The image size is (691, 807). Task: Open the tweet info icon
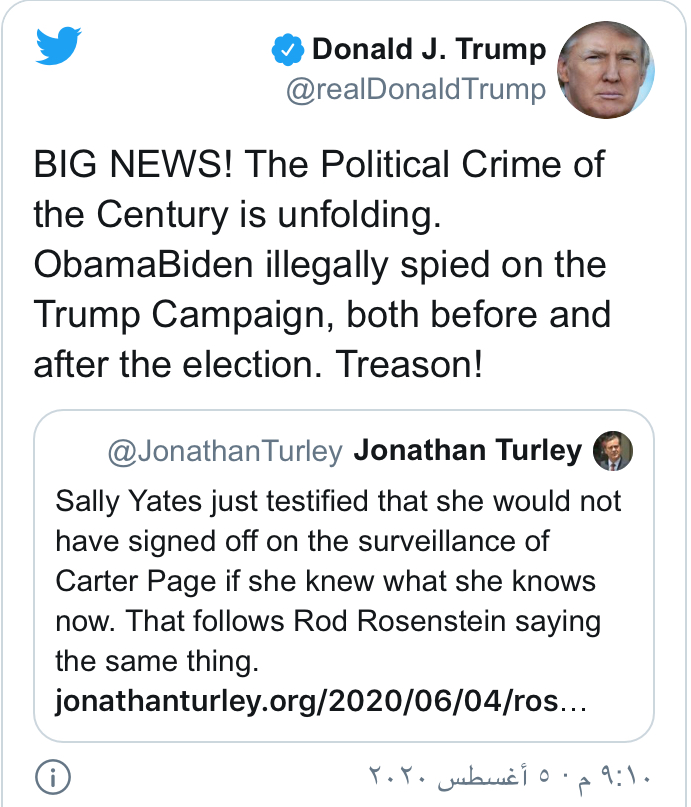(x=52, y=776)
